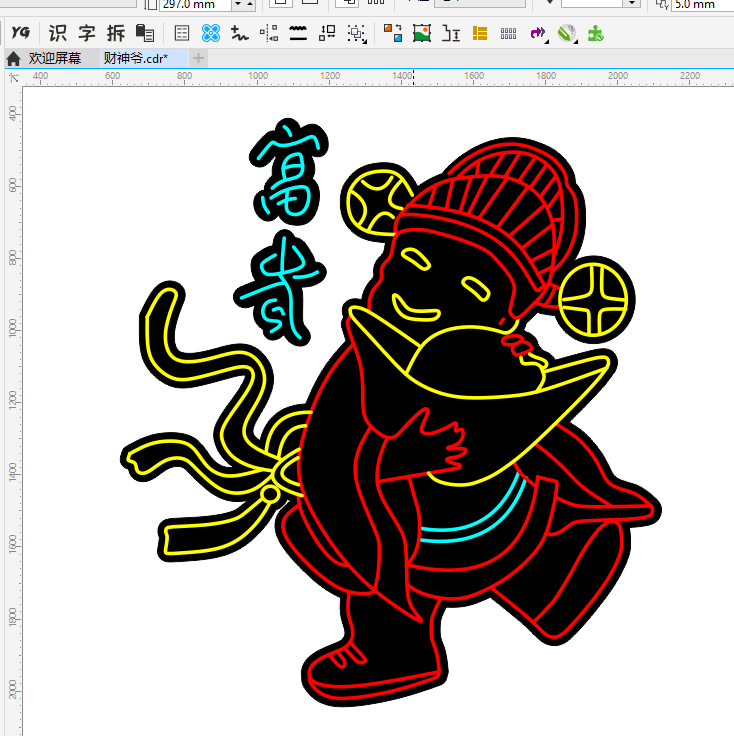The width and height of the screenshot is (734, 736).
Task: Click the wavy and straight line icon
Action: point(298,33)
